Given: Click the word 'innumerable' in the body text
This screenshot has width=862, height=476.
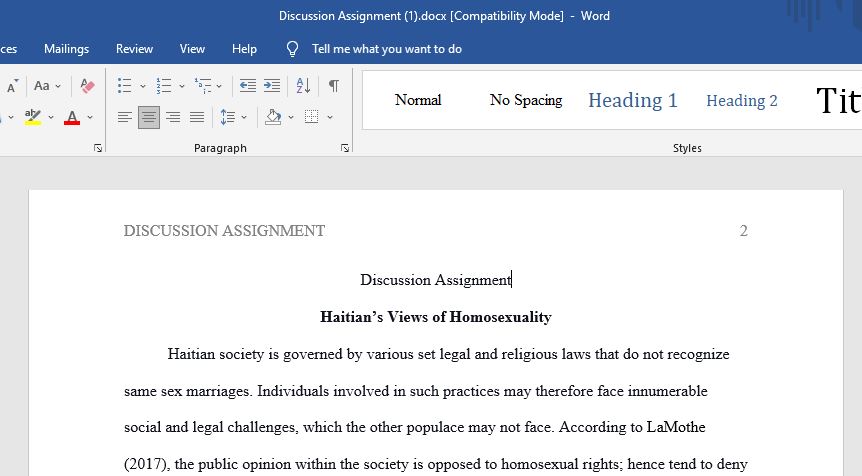Looking at the screenshot, I should tap(667, 391).
